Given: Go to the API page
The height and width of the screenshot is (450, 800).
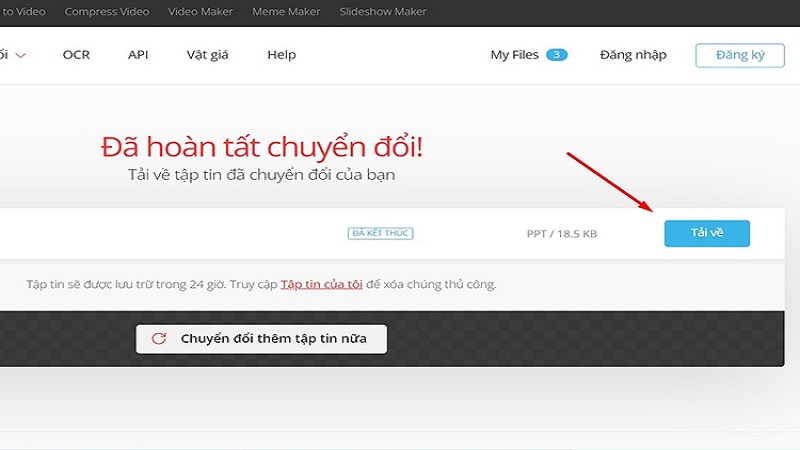Looking at the screenshot, I should [138, 55].
